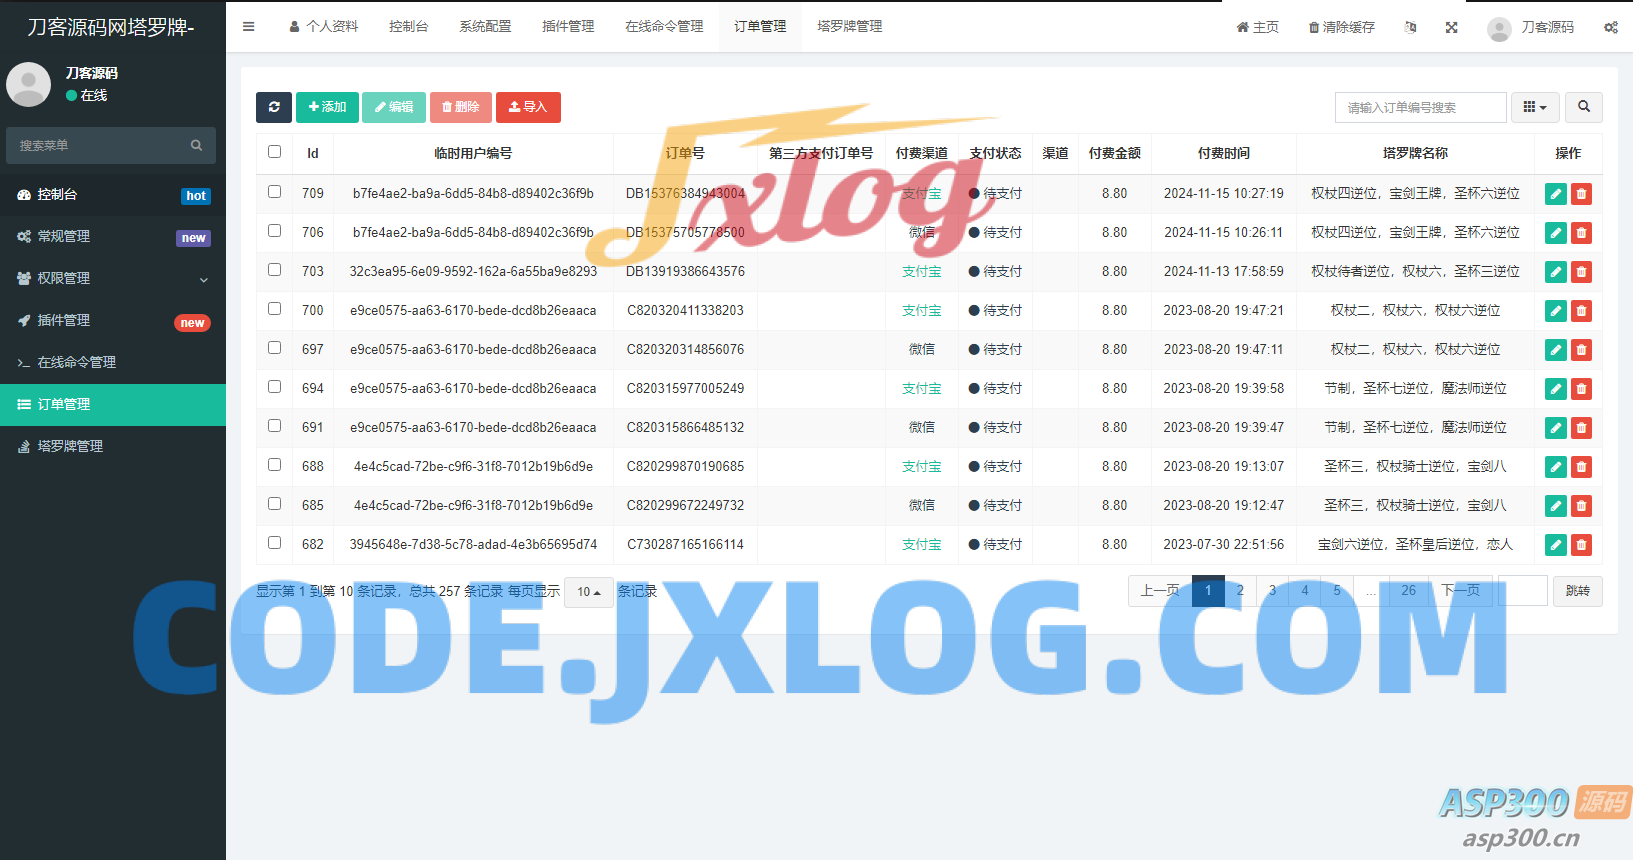This screenshot has height=860, width=1633.
Task: Open the 控制台 sidebar menu item
Action: pyautogui.click(x=113, y=195)
